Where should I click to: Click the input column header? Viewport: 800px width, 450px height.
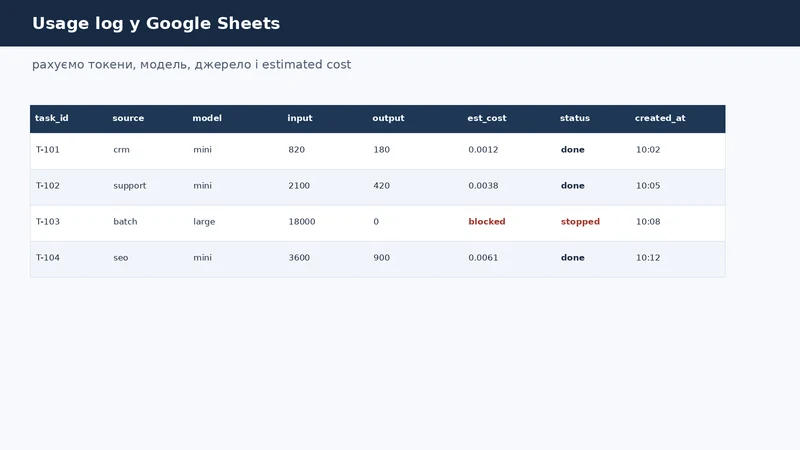tap(299, 118)
